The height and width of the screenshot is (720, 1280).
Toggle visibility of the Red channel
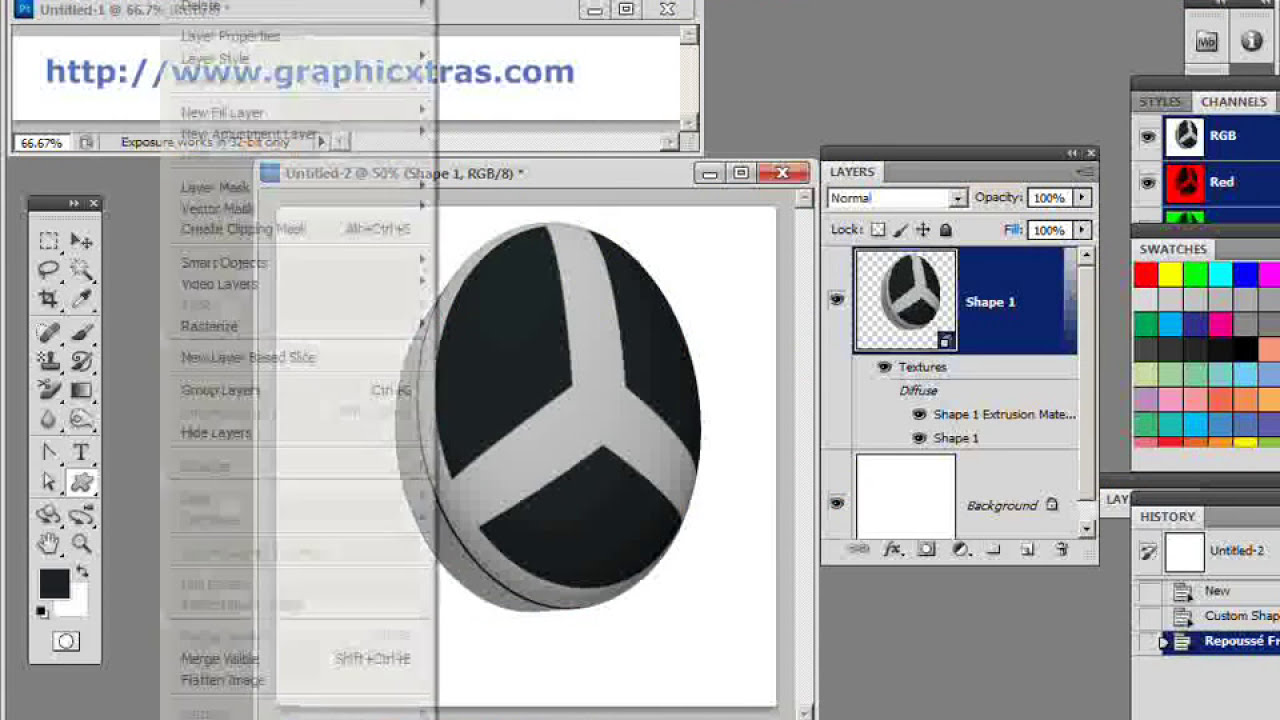coord(1148,183)
